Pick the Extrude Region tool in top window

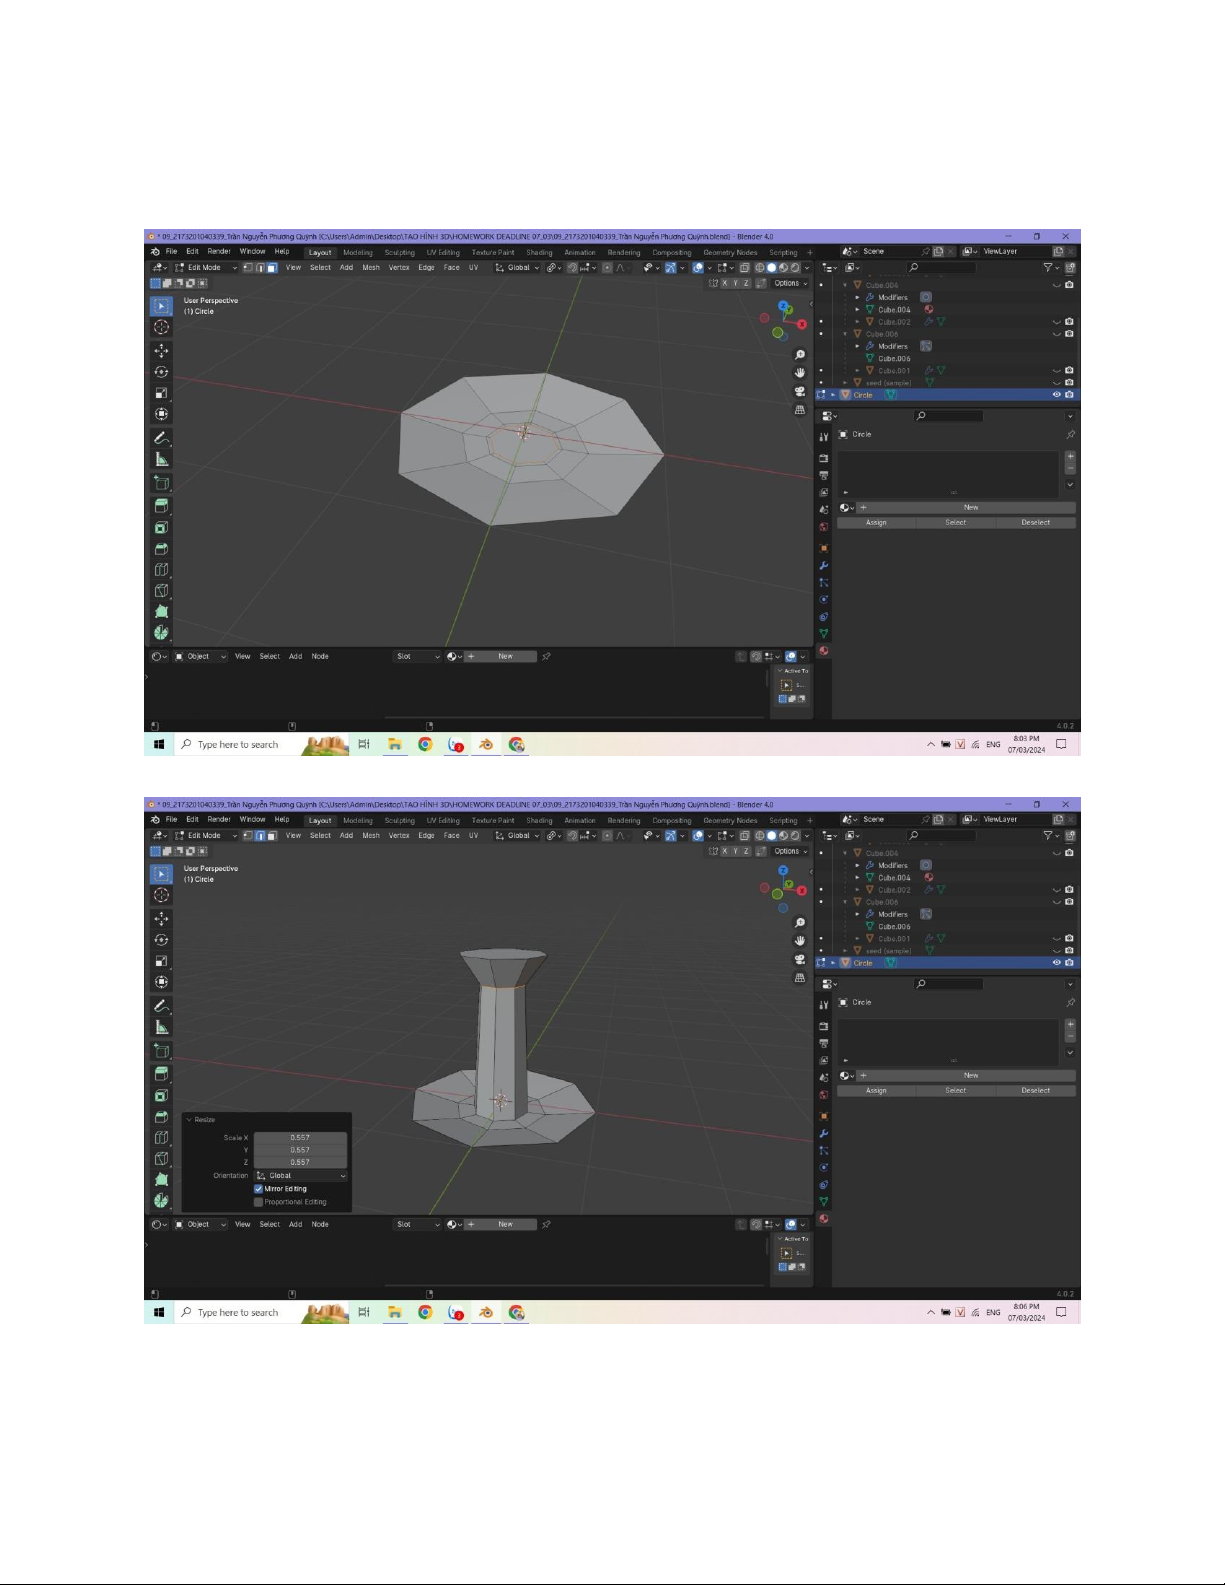161,506
